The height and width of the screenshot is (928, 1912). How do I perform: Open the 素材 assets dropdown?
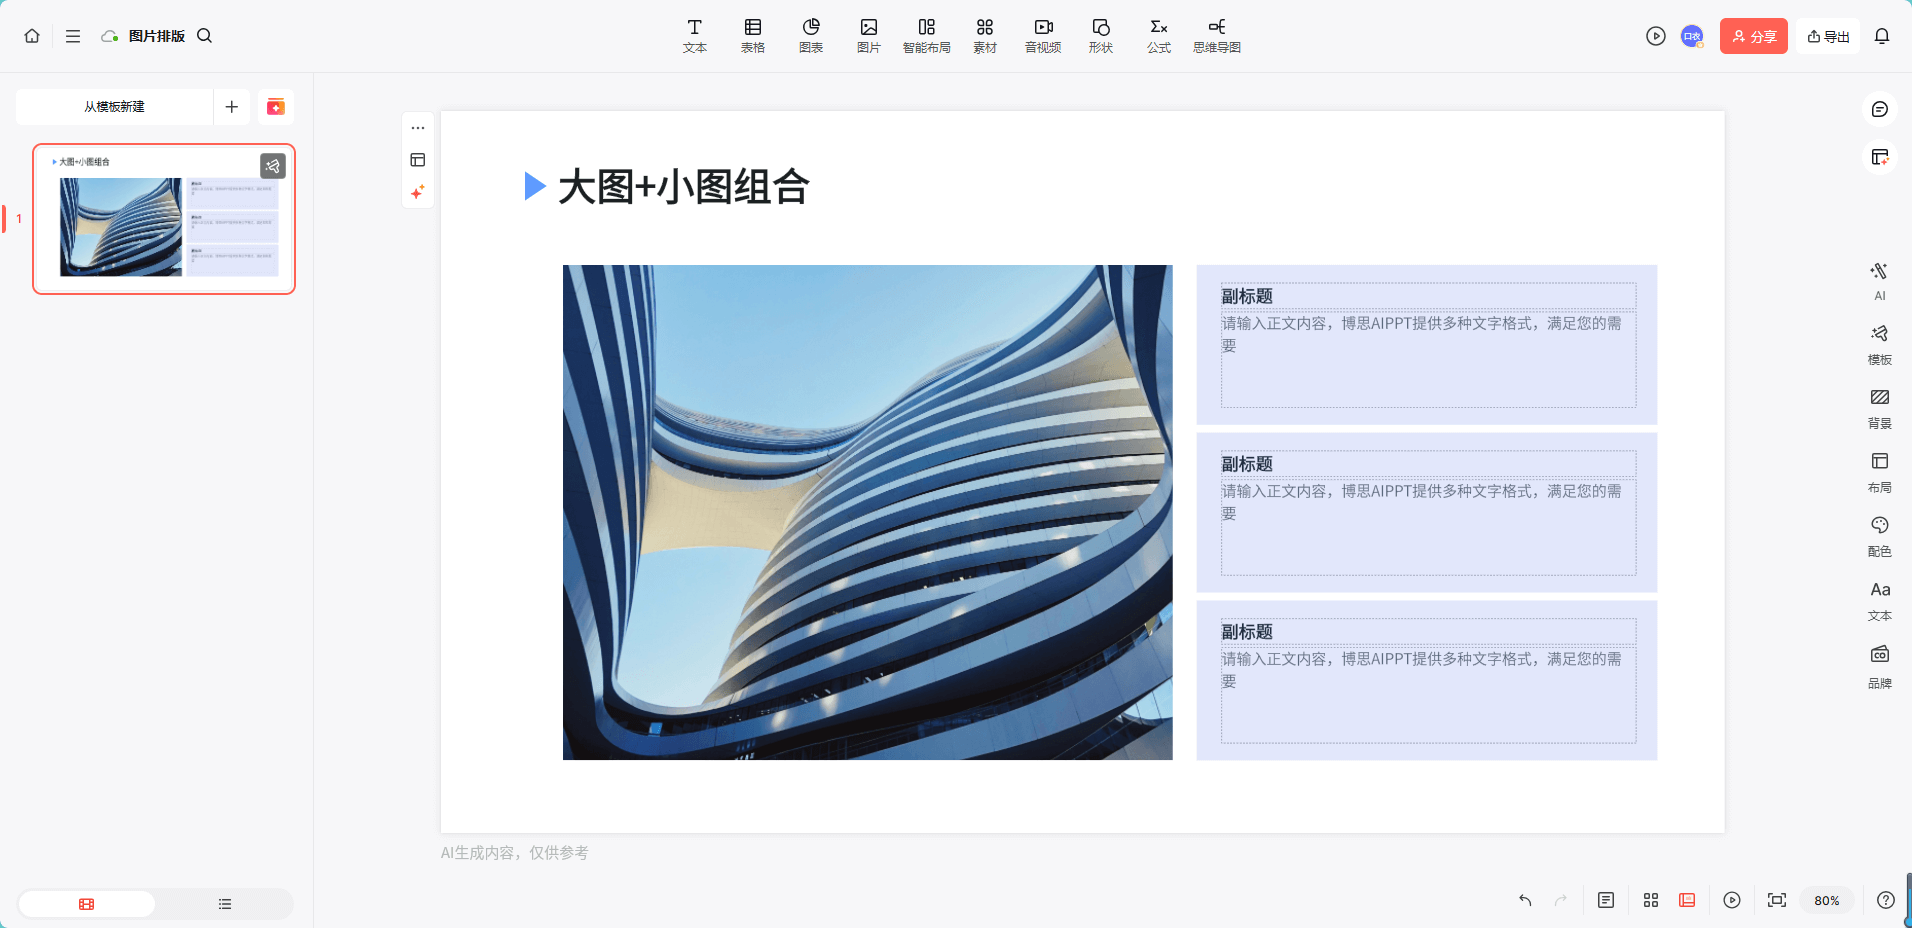tap(984, 35)
